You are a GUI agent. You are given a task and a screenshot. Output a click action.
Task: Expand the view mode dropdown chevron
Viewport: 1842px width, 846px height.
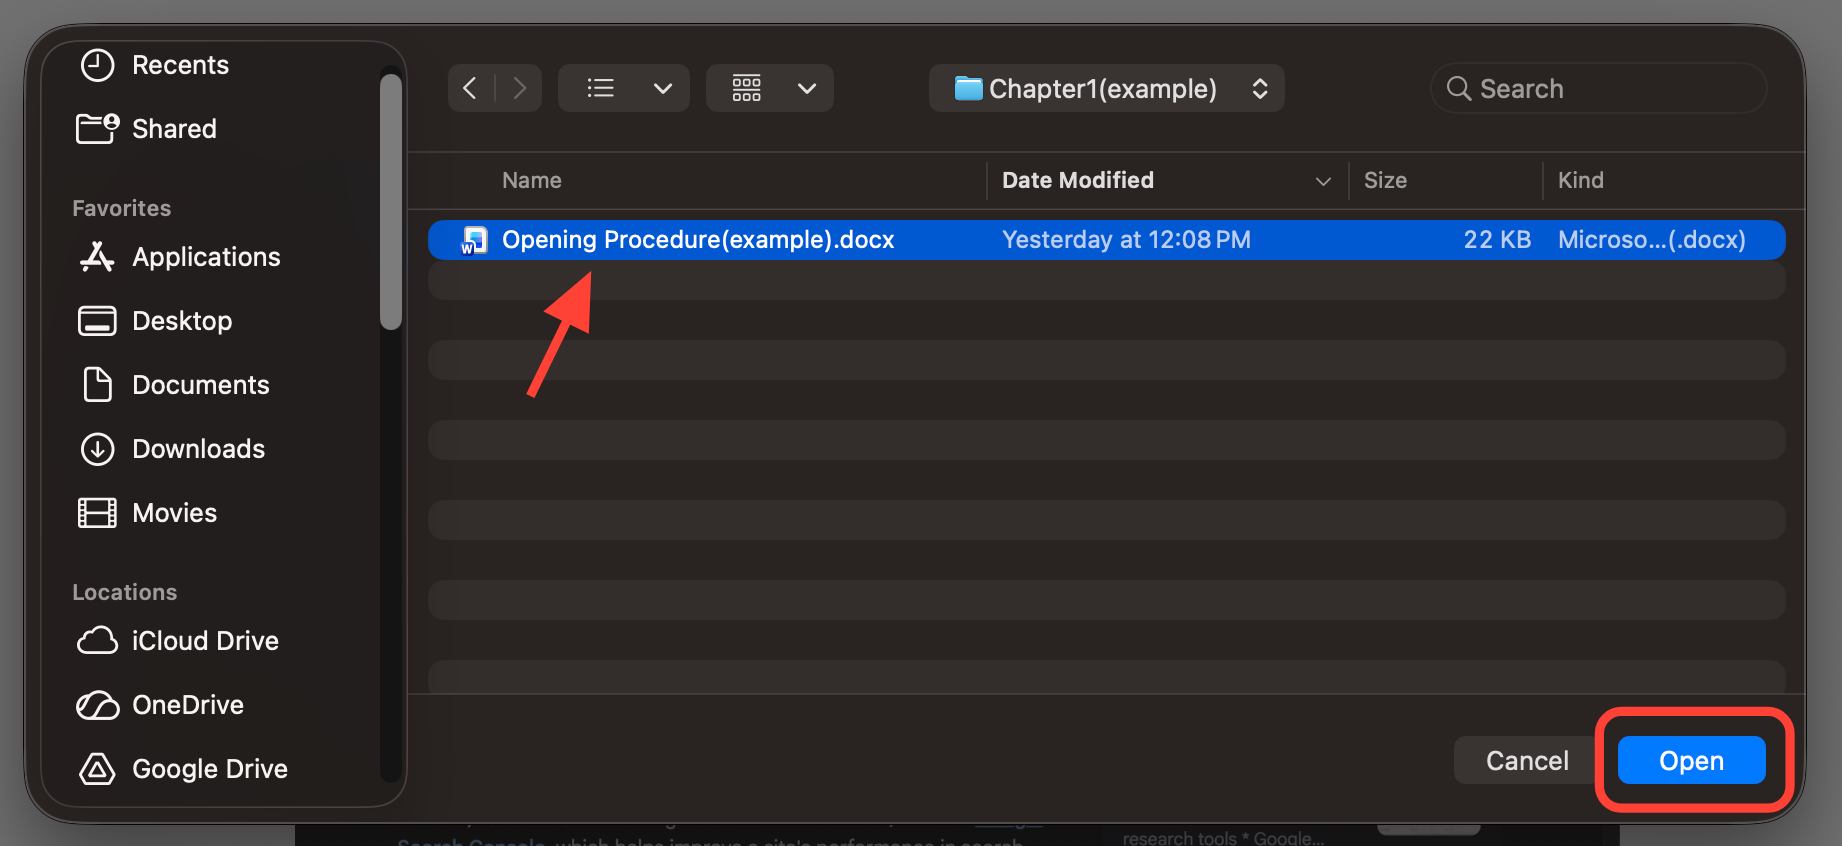[663, 88]
